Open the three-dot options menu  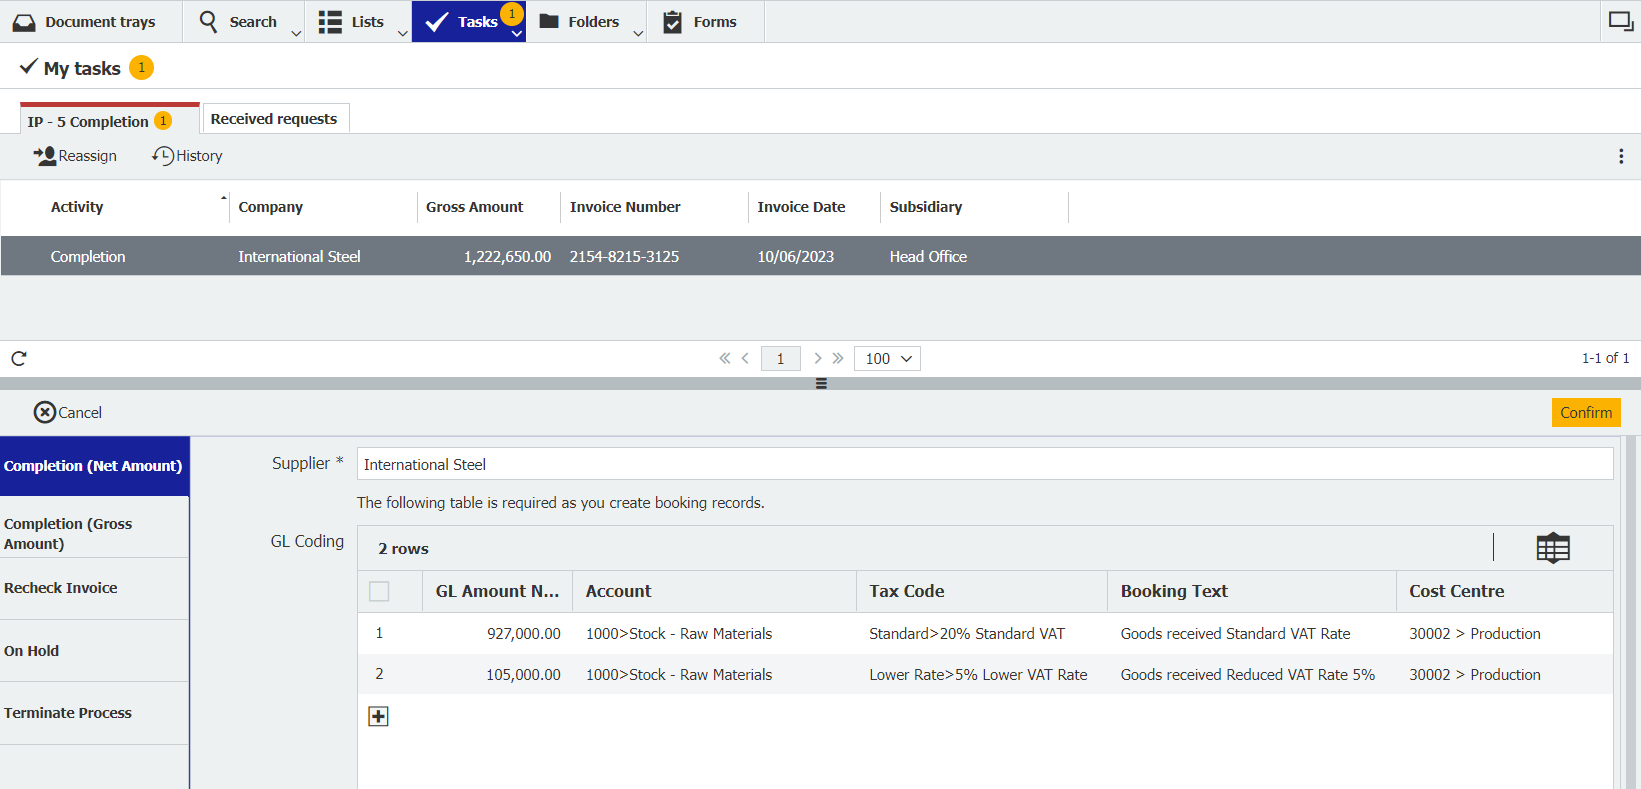(x=1620, y=156)
